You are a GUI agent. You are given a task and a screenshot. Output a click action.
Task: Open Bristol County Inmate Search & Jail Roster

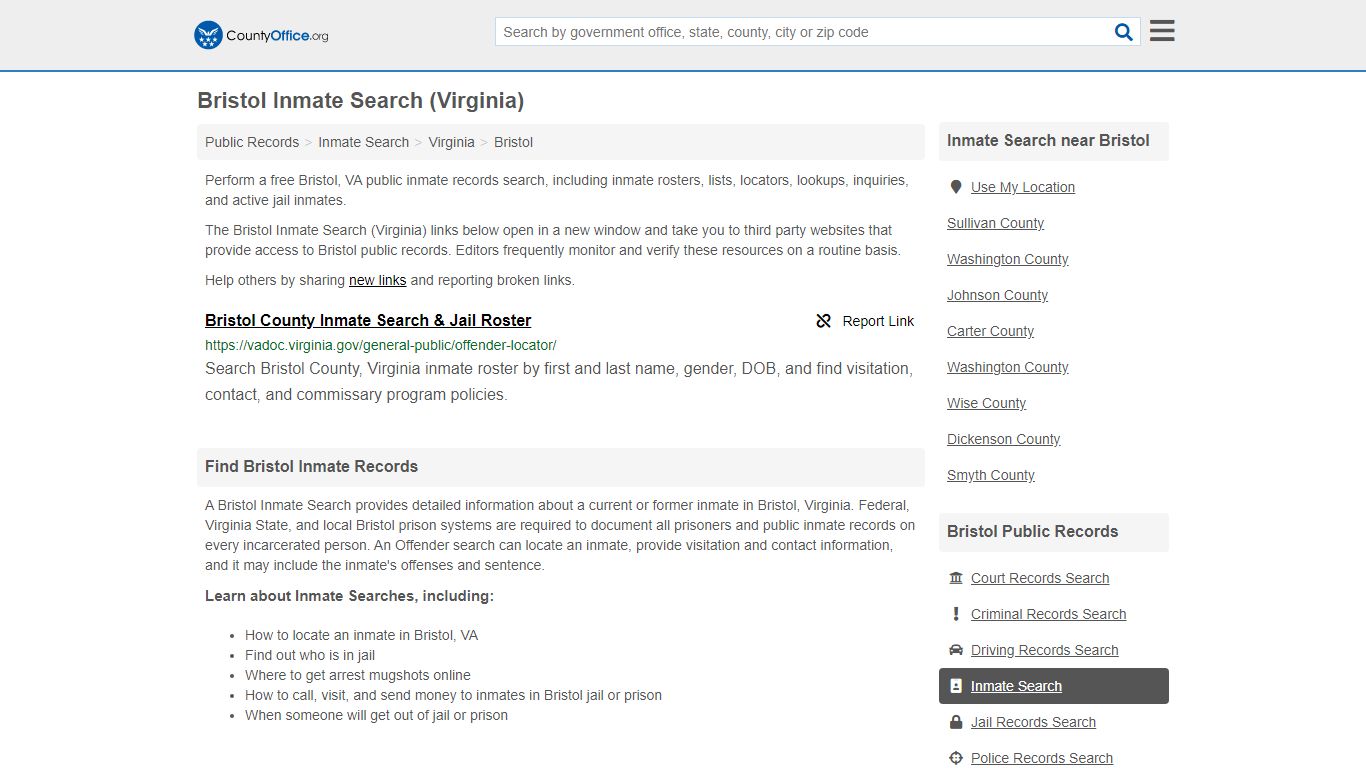368,320
